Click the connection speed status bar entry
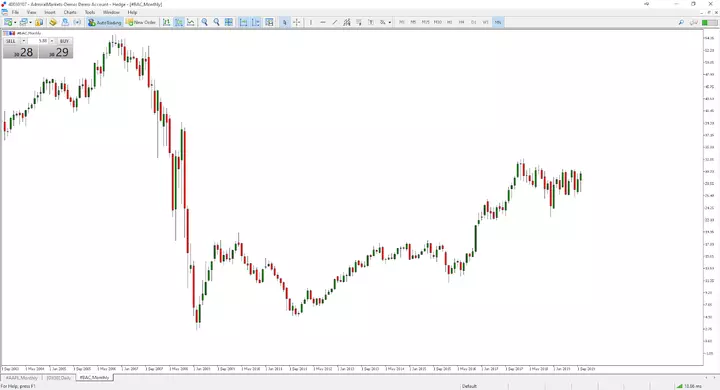 click(689, 386)
